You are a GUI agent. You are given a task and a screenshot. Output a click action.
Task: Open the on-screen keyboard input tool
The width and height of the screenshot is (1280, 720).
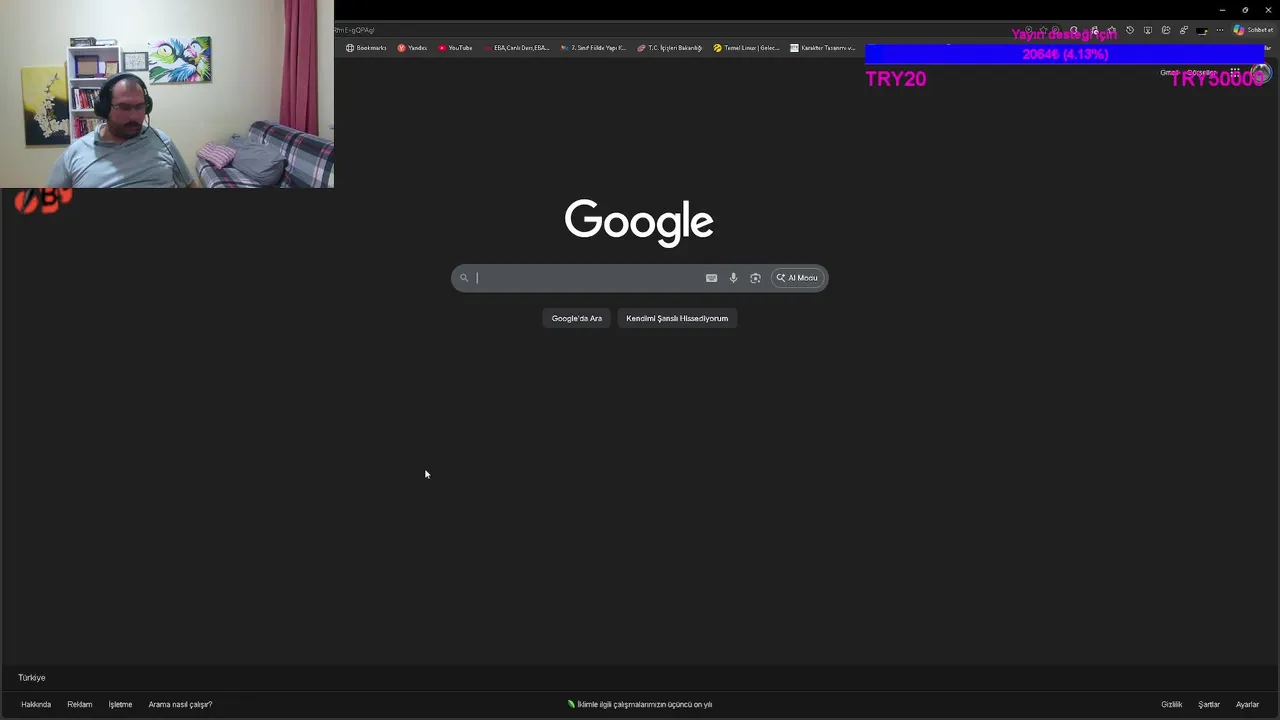click(x=711, y=278)
